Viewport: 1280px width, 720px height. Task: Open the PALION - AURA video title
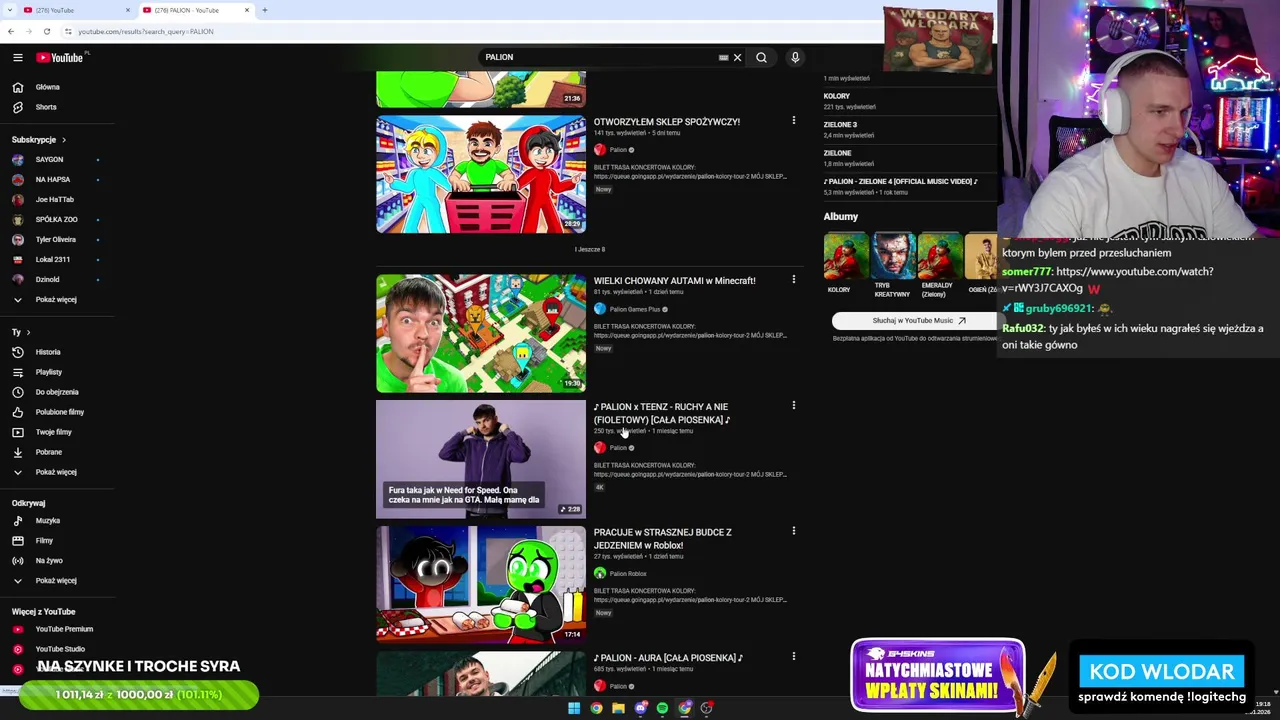[x=668, y=658]
